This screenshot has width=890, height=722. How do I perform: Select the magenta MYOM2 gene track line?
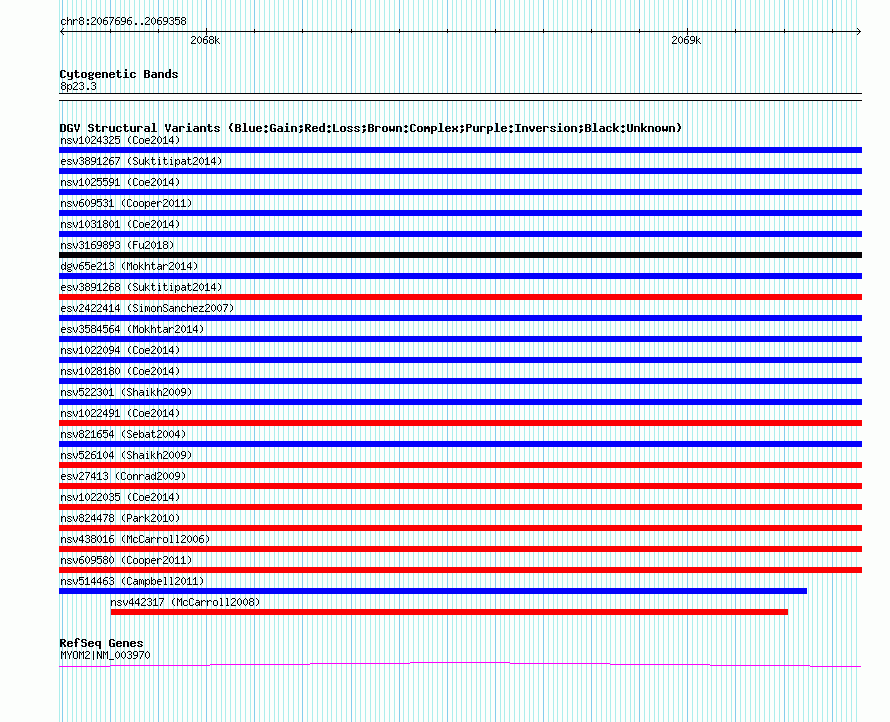(460, 664)
